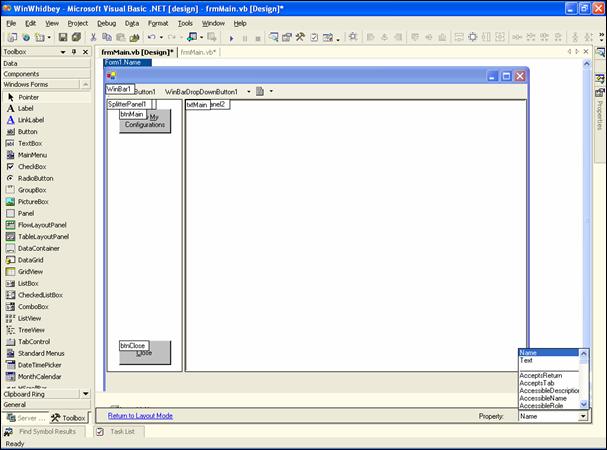Open the WinBarDropDownButton1 dropdown arrow

(249, 92)
